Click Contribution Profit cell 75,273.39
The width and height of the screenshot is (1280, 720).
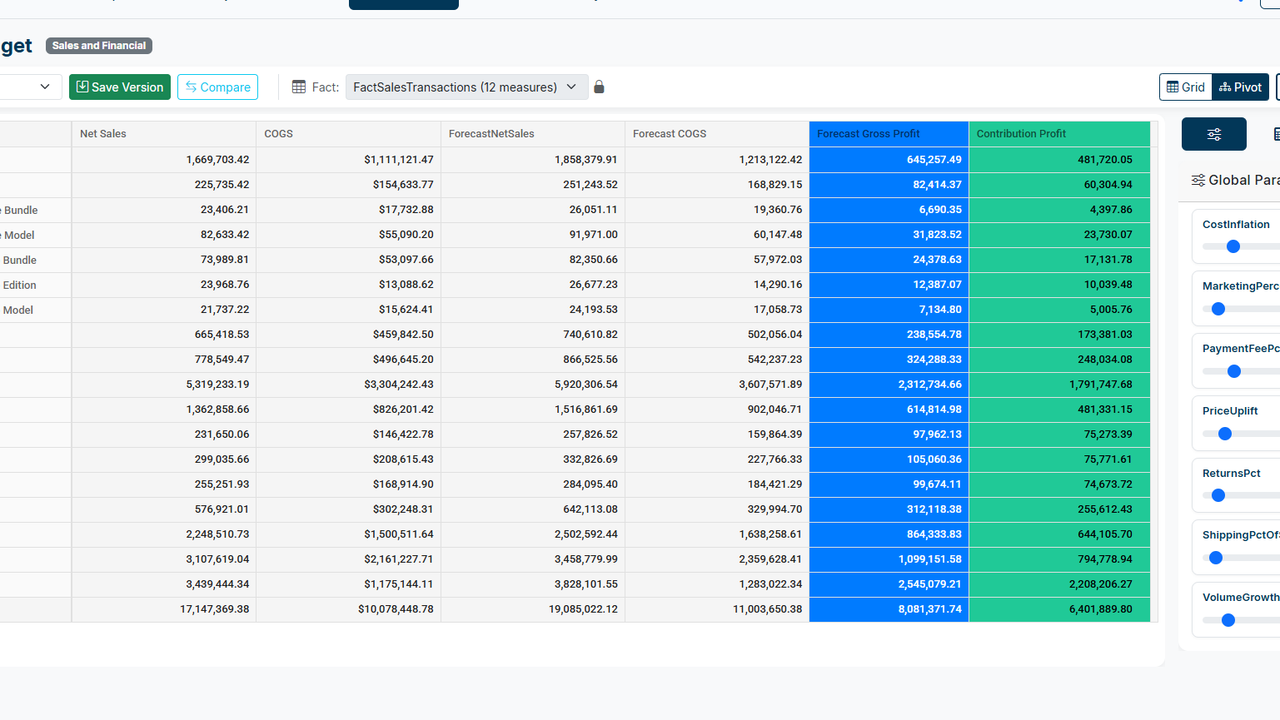click(1060, 435)
